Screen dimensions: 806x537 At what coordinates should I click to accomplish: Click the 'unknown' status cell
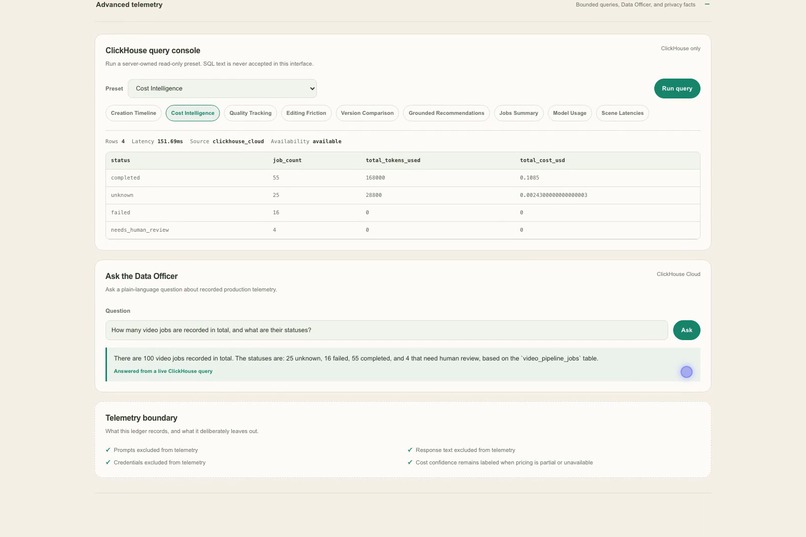pos(122,195)
